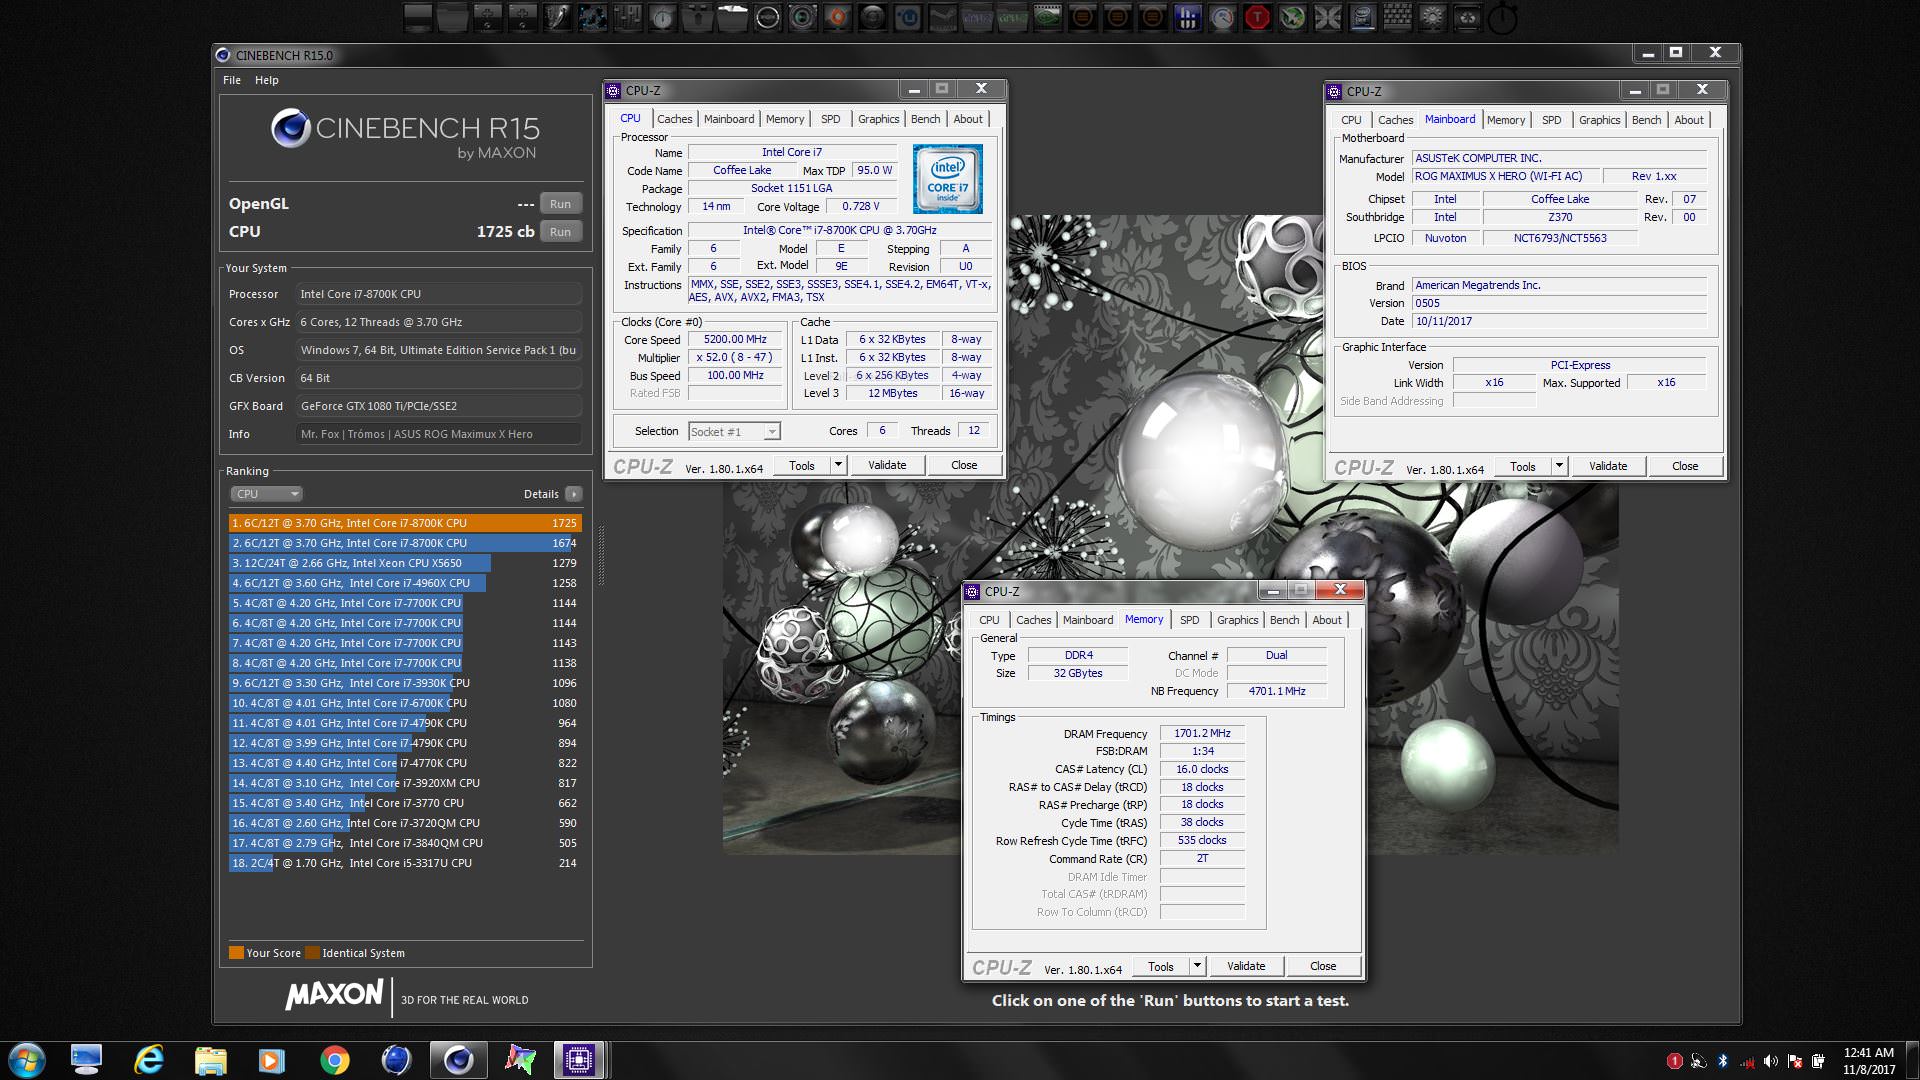This screenshot has width=1920, height=1080.
Task: Open the Cinebench Help menu
Action: click(266, 80)
